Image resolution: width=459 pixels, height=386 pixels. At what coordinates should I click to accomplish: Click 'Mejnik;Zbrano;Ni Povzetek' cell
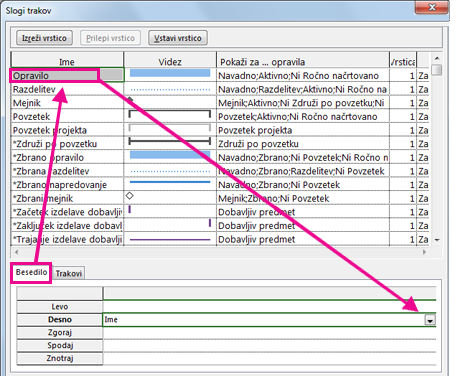point(303,199)
